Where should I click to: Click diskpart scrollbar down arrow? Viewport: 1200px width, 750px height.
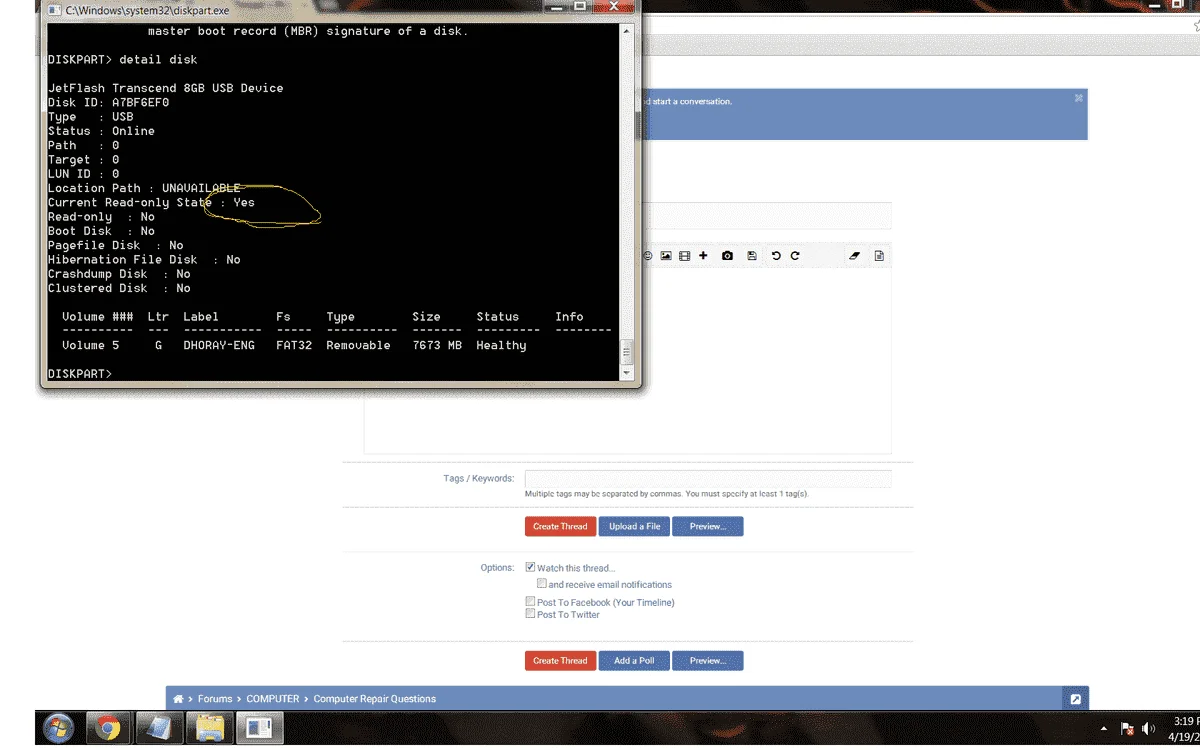click(627, 373)
